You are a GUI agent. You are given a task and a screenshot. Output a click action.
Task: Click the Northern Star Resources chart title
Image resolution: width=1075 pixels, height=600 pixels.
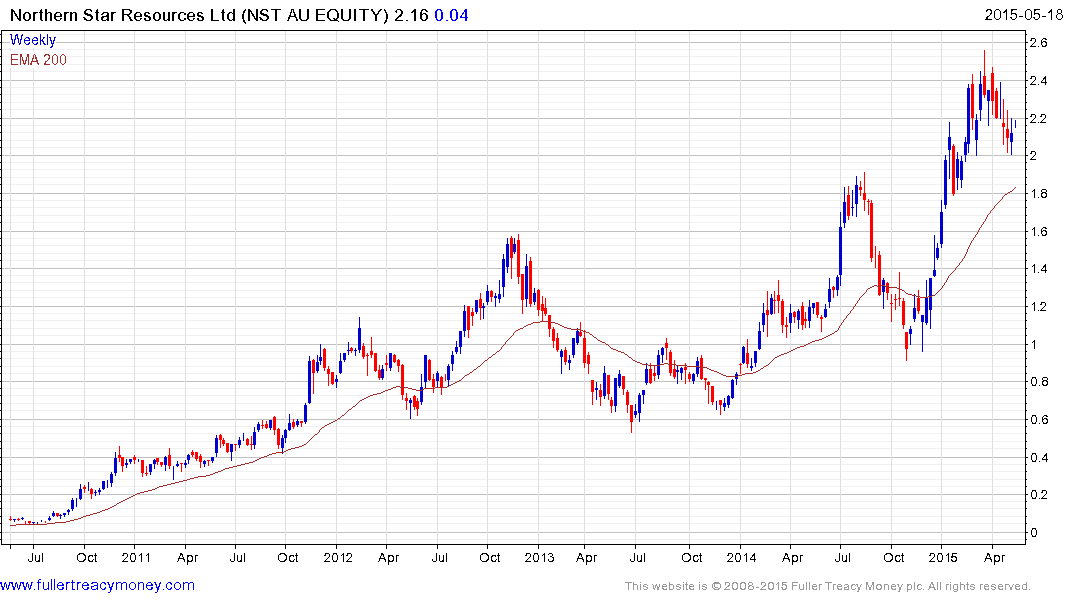pyautogui.click(x=196, y=15)
